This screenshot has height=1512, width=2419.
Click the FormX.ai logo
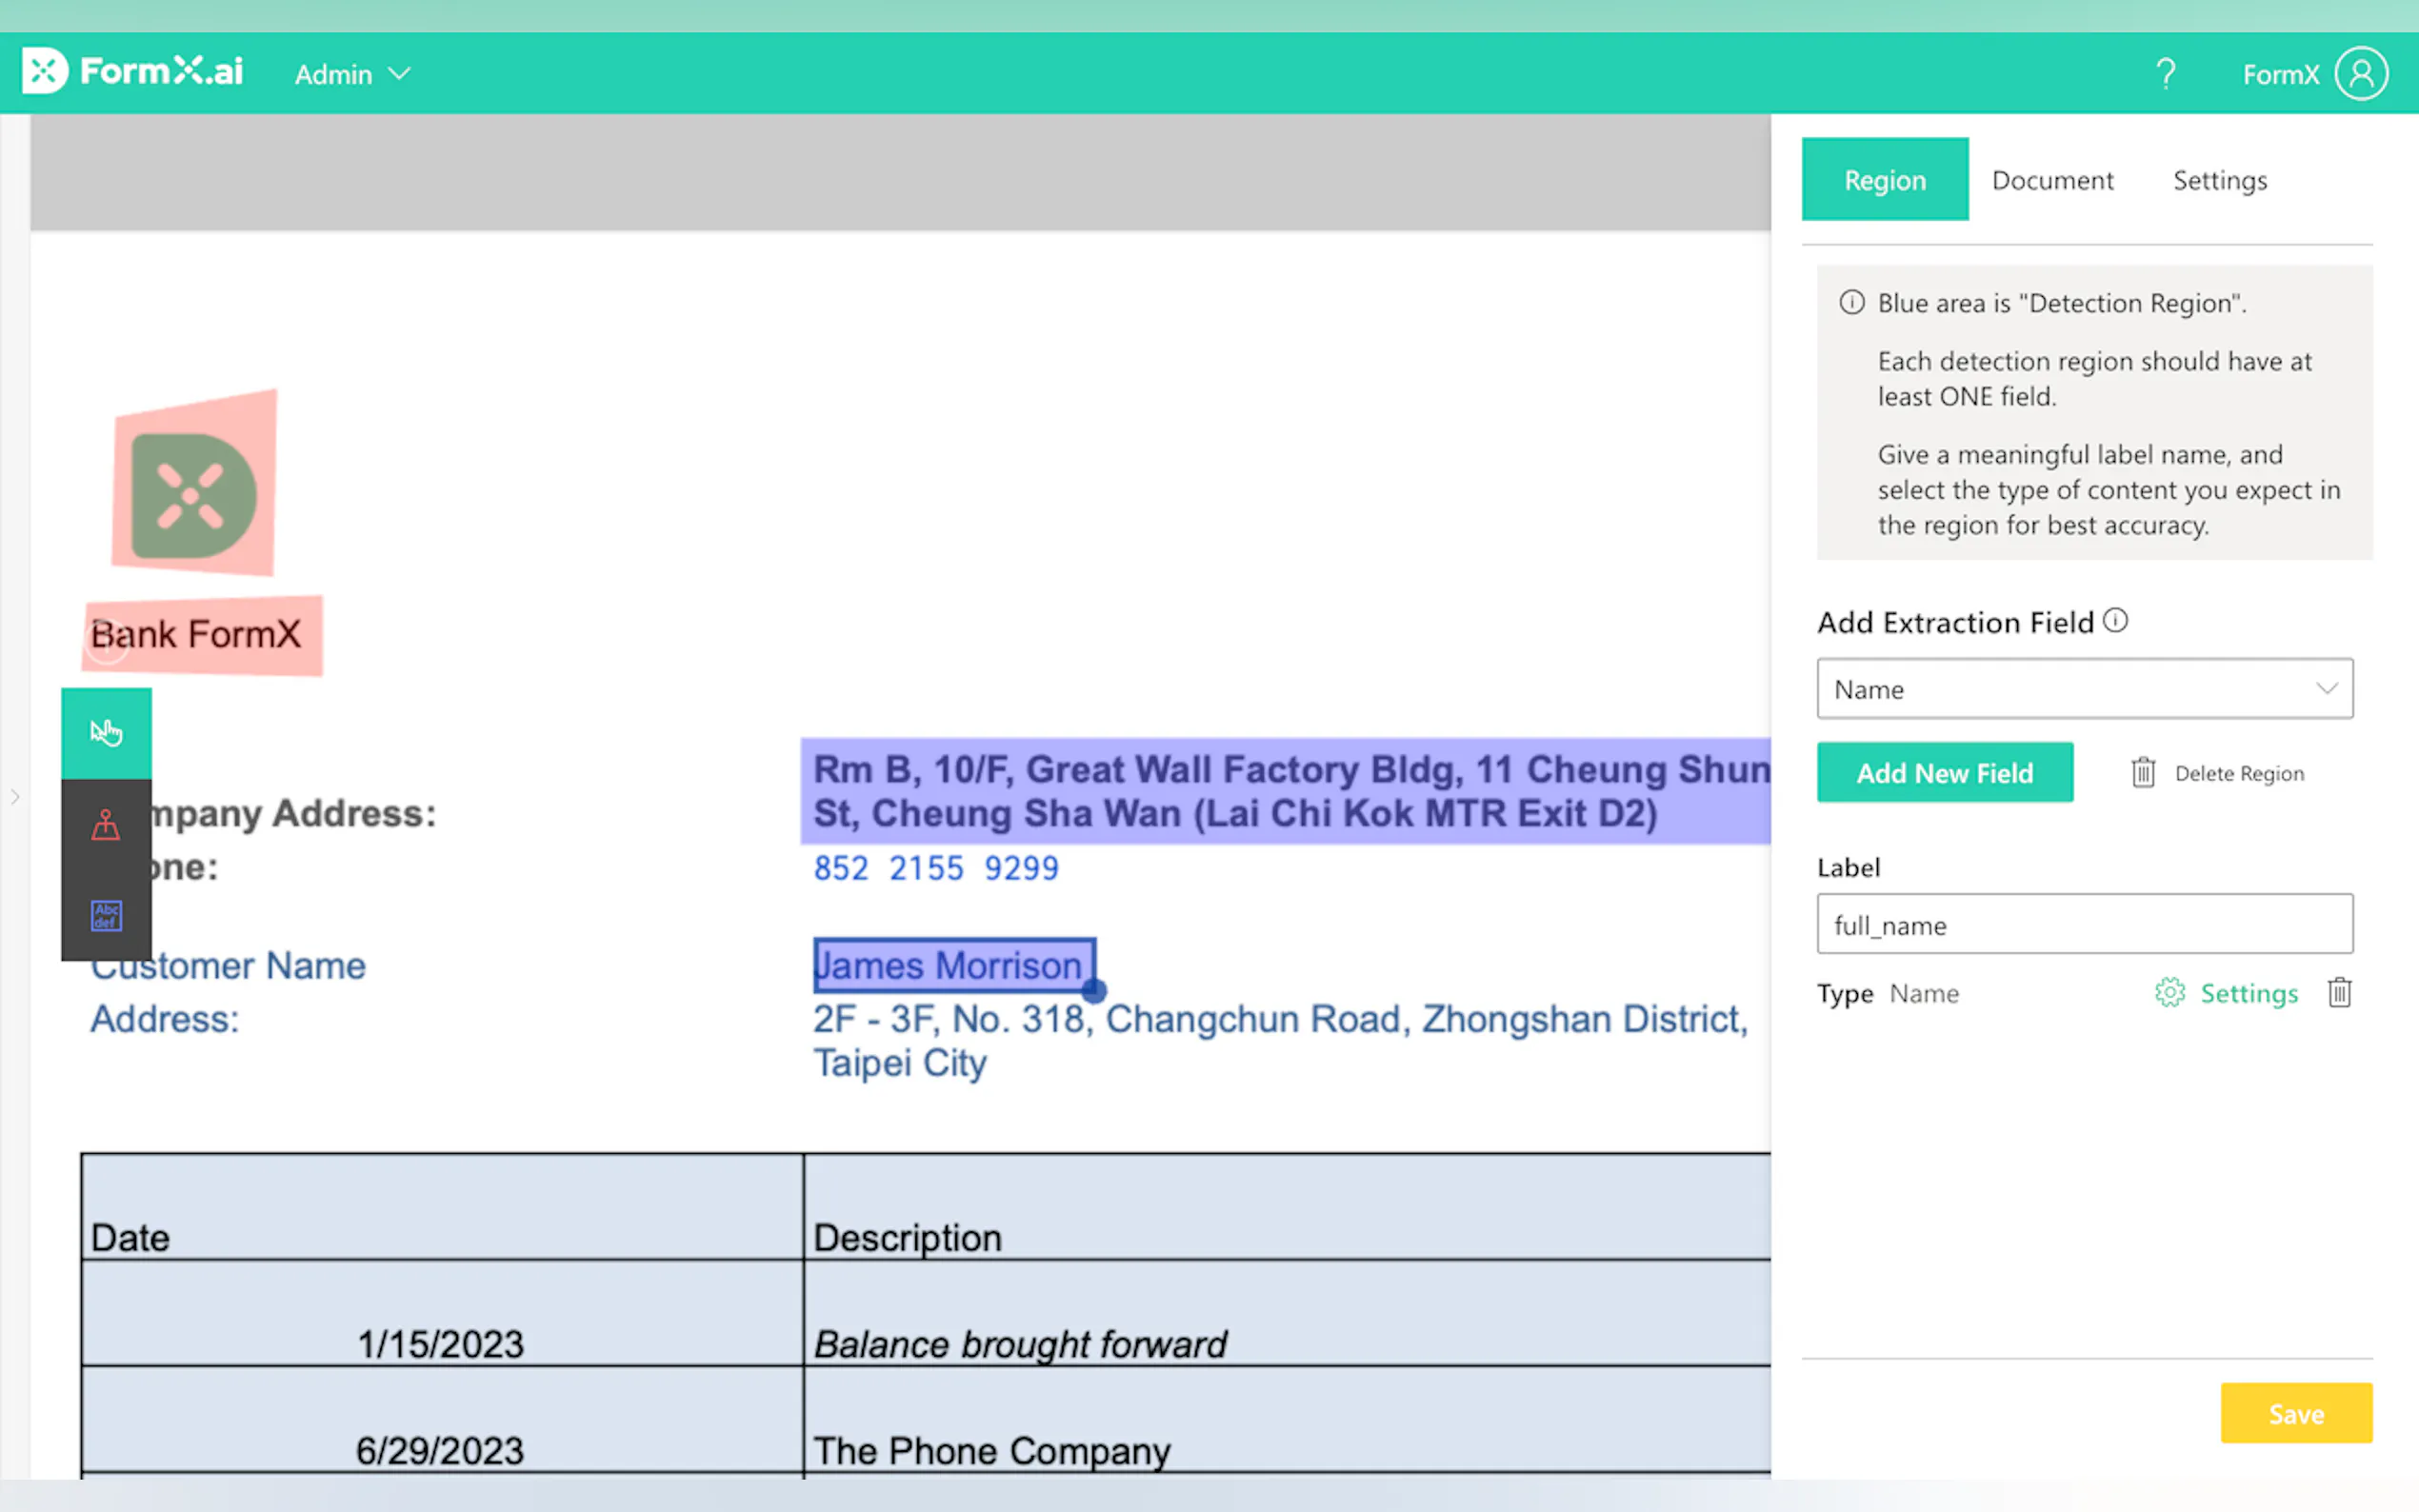click(133, 71)
